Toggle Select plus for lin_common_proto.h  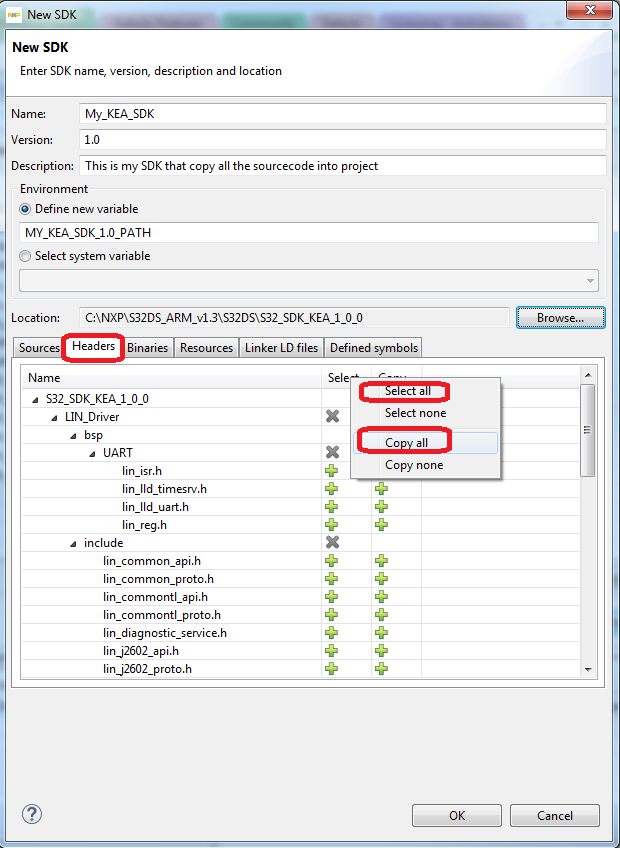tap(332, 579)
